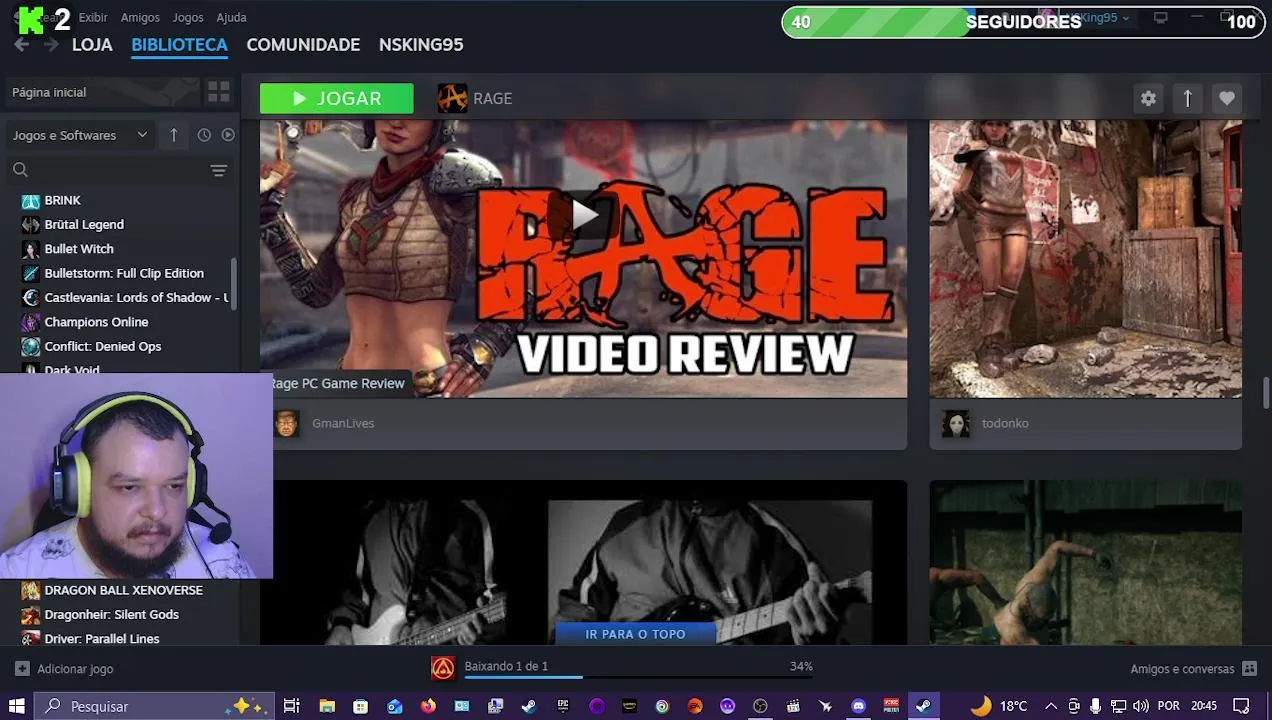Image resolution: width=1272 pixels, height=720 pixels.
Task: Open Amigos e conversas
Action: (x=1182, y=669)
